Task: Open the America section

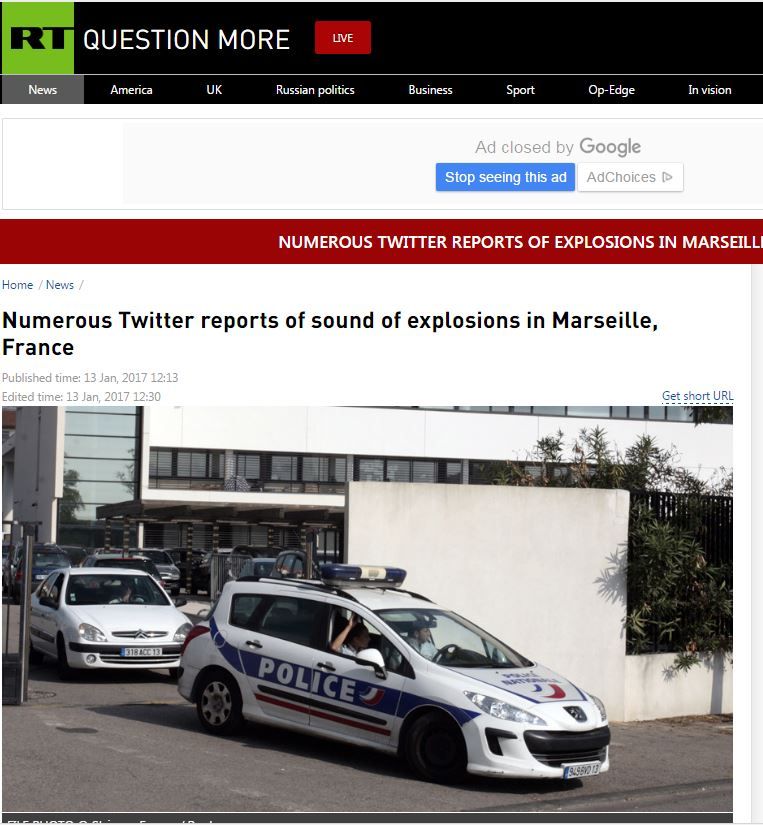Action: (x=131, y=90)
